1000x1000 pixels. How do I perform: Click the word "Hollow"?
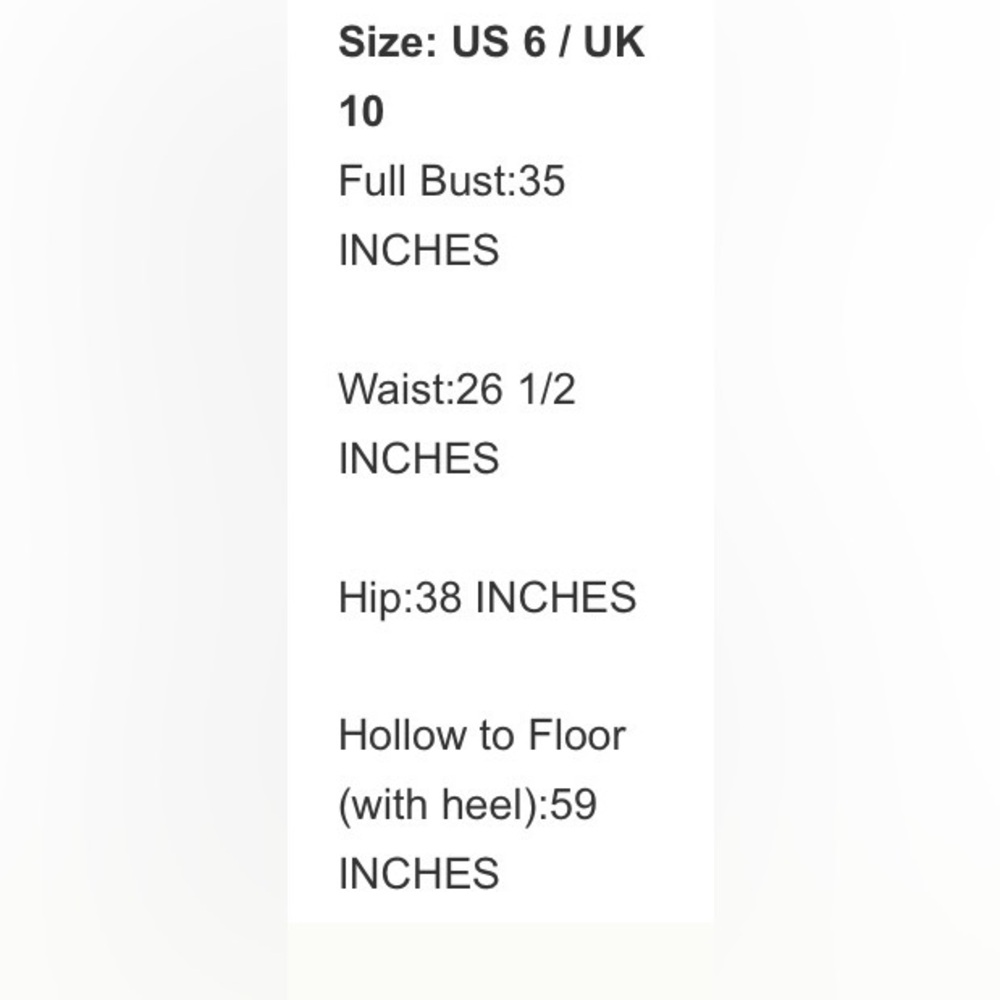[402, 735]
